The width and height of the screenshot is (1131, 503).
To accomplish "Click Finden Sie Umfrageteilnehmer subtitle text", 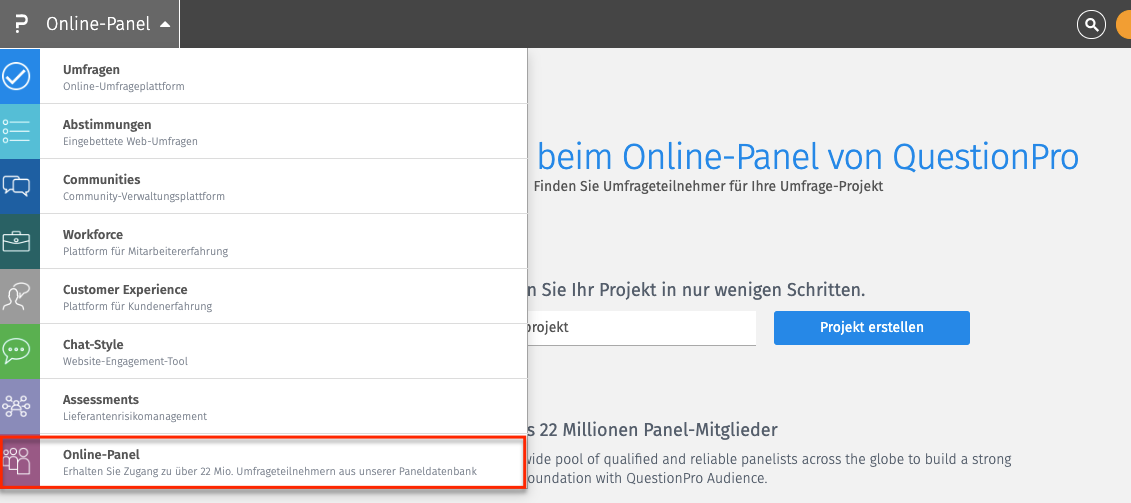I will pos(708,186).
